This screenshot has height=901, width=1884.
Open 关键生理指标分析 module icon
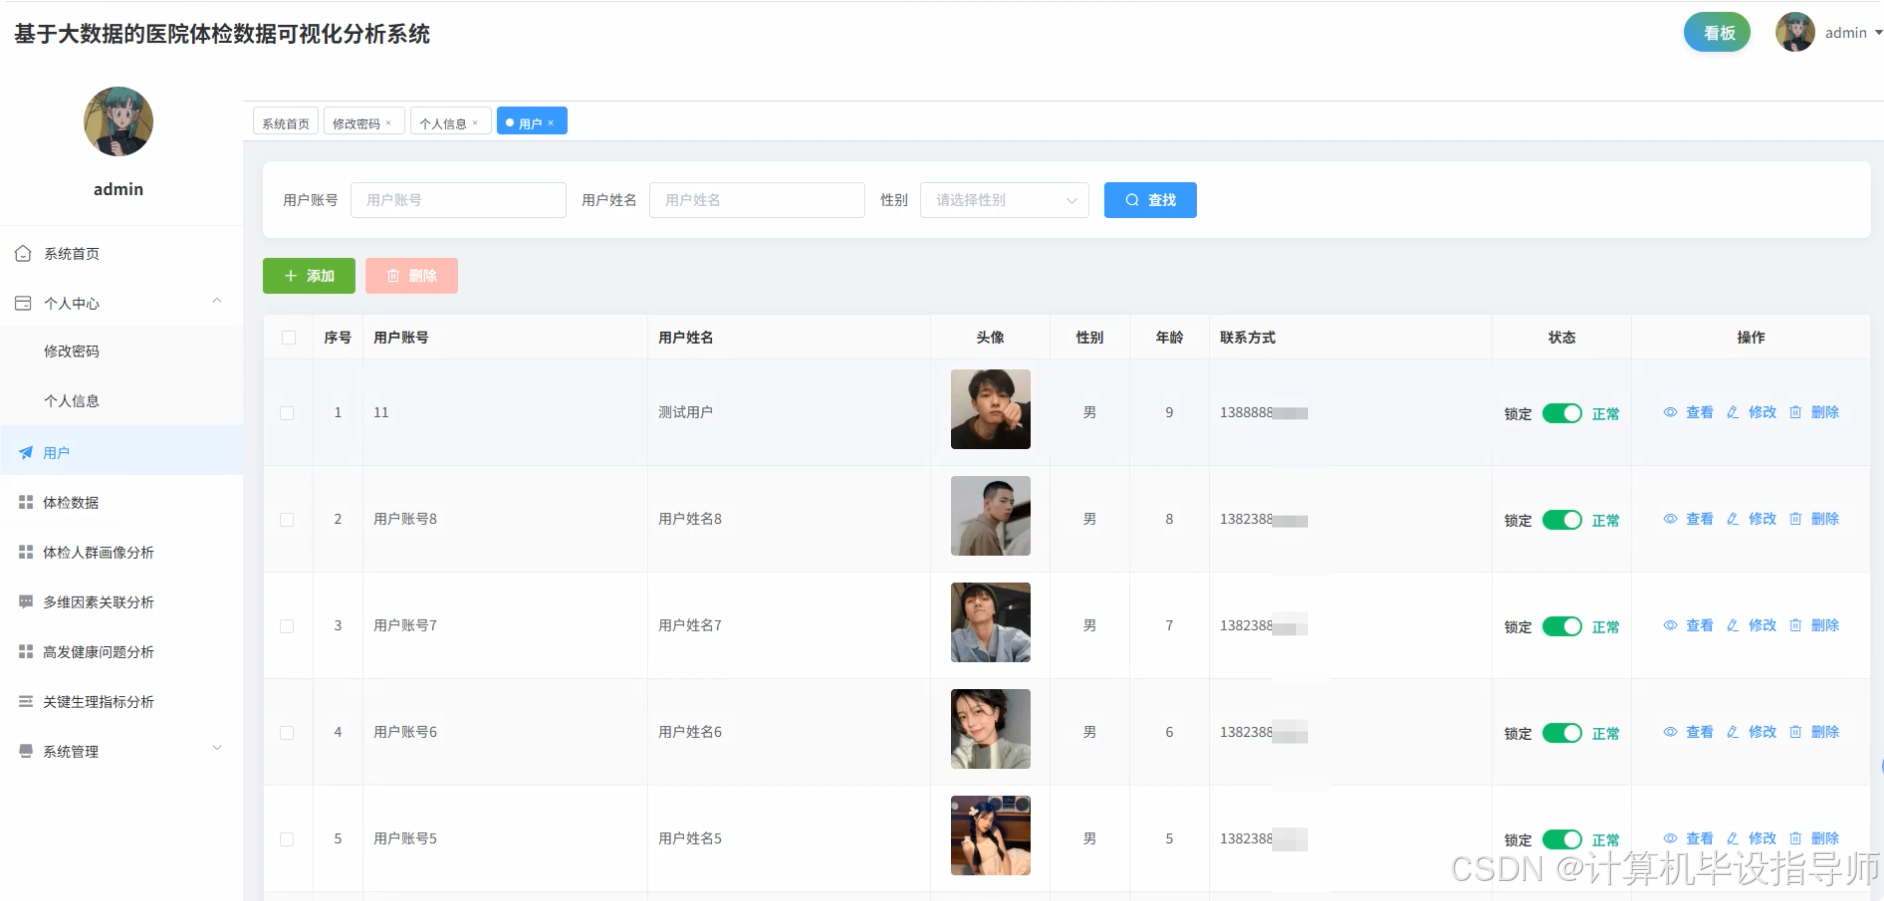pyautogui.click(x=24, y=701)
